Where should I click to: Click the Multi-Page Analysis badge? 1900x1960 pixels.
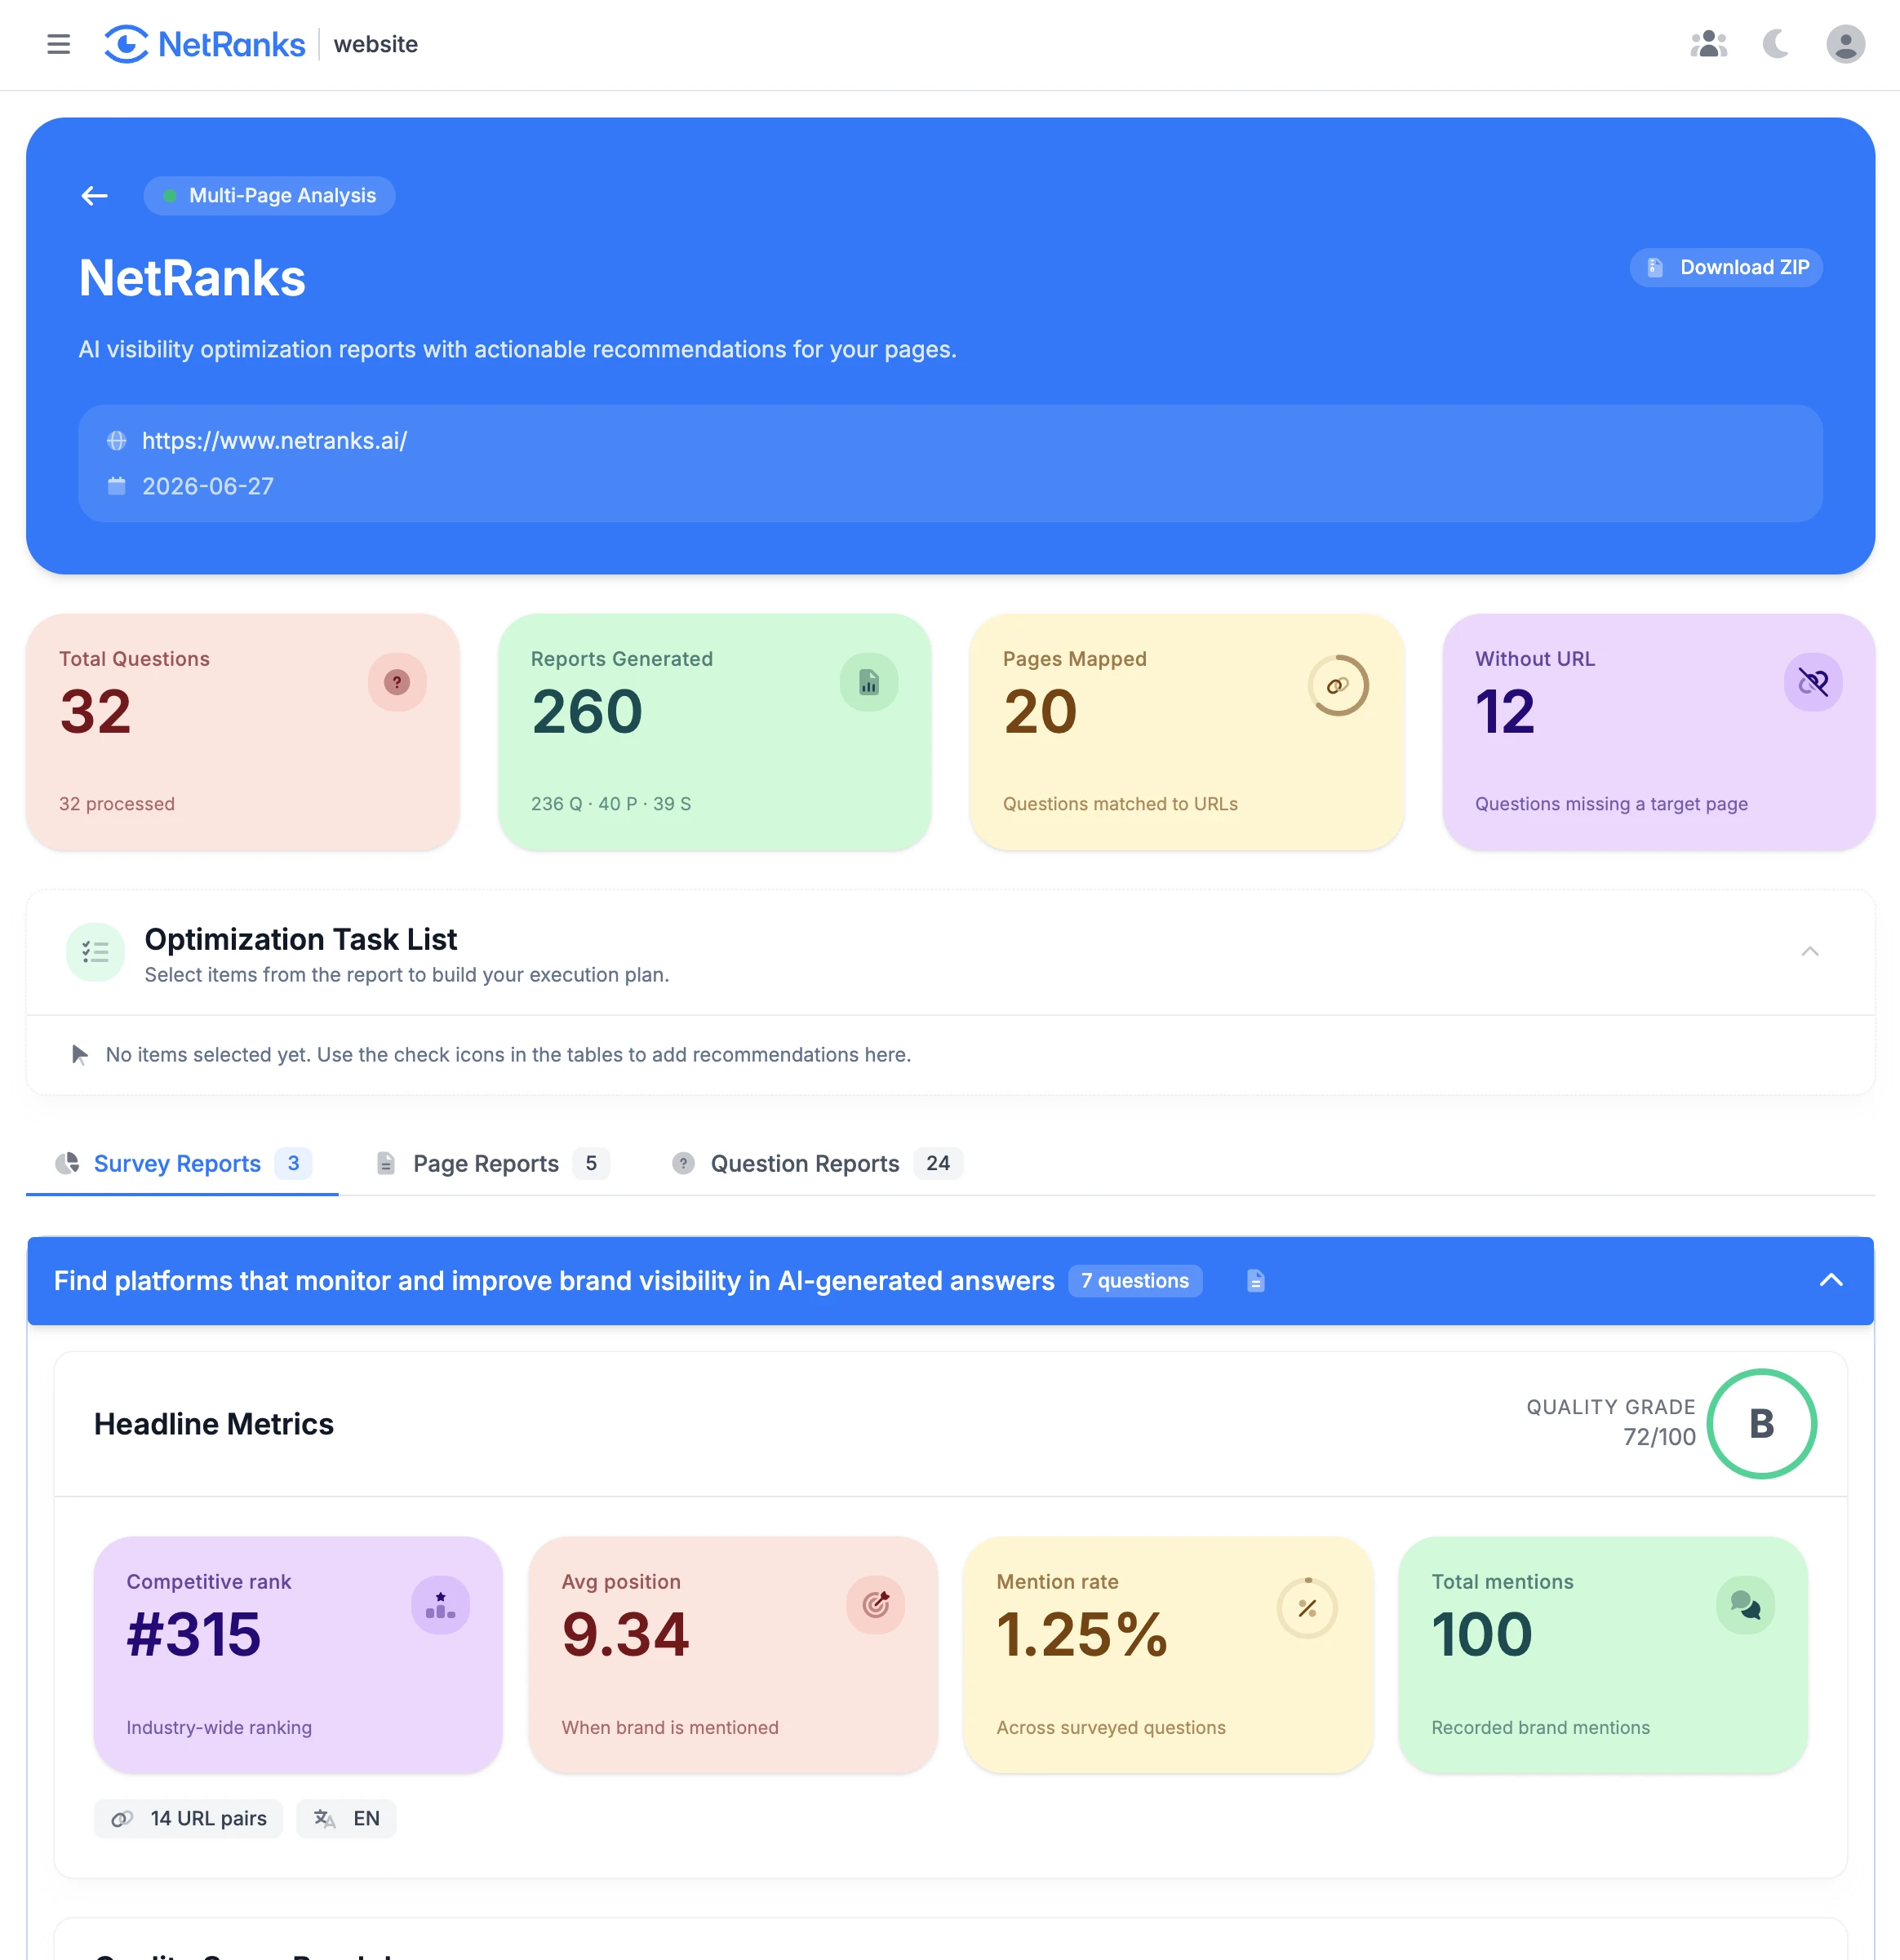point(269,196)
